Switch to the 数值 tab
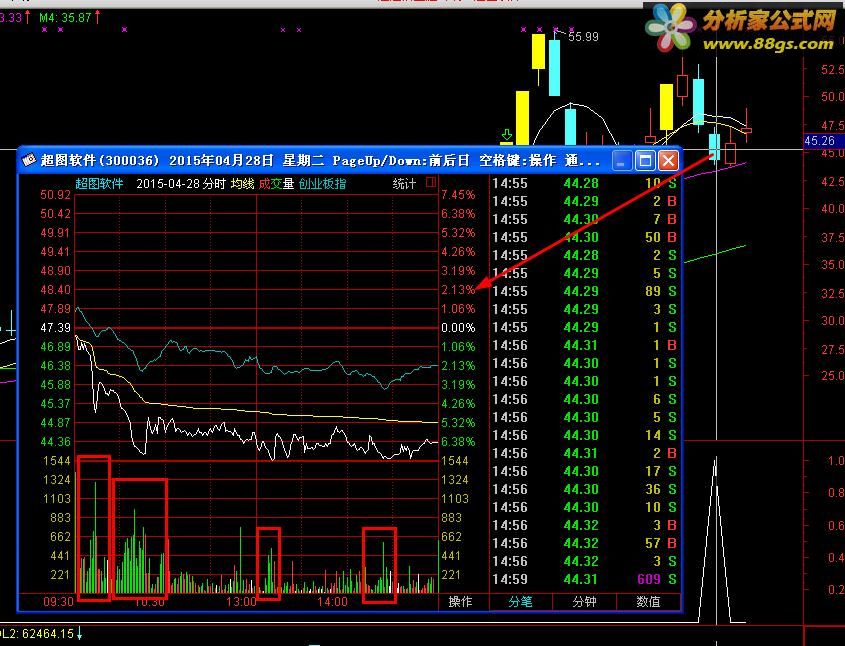 (x=648, y=601)
